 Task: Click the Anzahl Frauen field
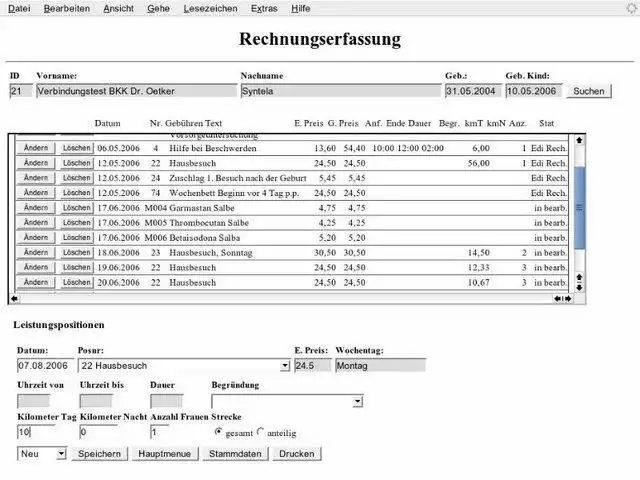pos(160,432)
